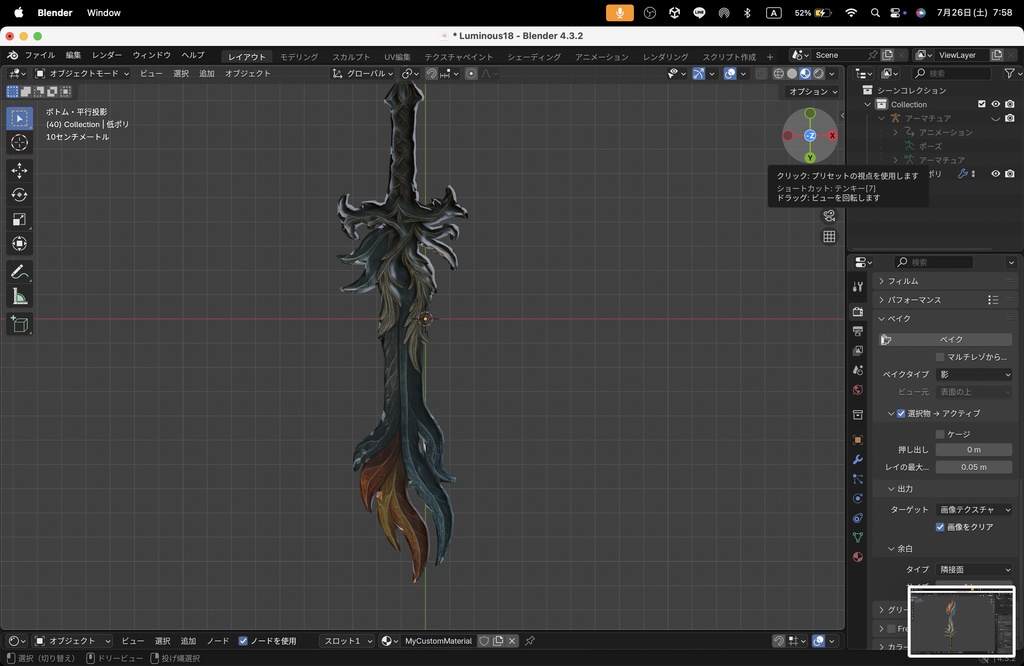Enable the ケージ checkbox

click(940, 434)
